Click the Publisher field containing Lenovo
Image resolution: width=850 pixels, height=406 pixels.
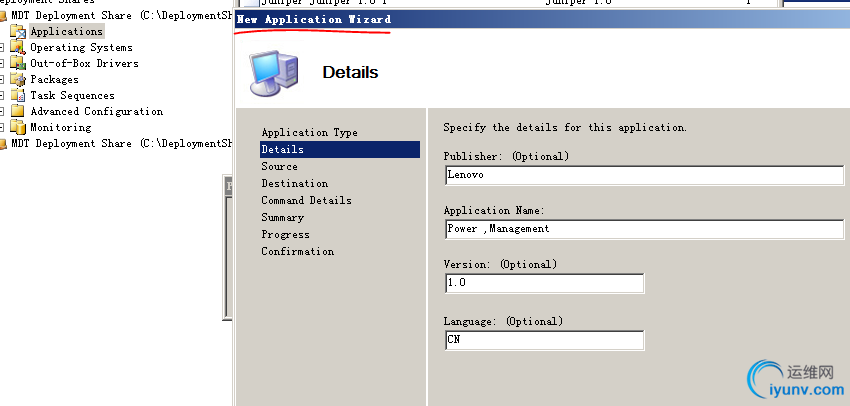point(645,175)
